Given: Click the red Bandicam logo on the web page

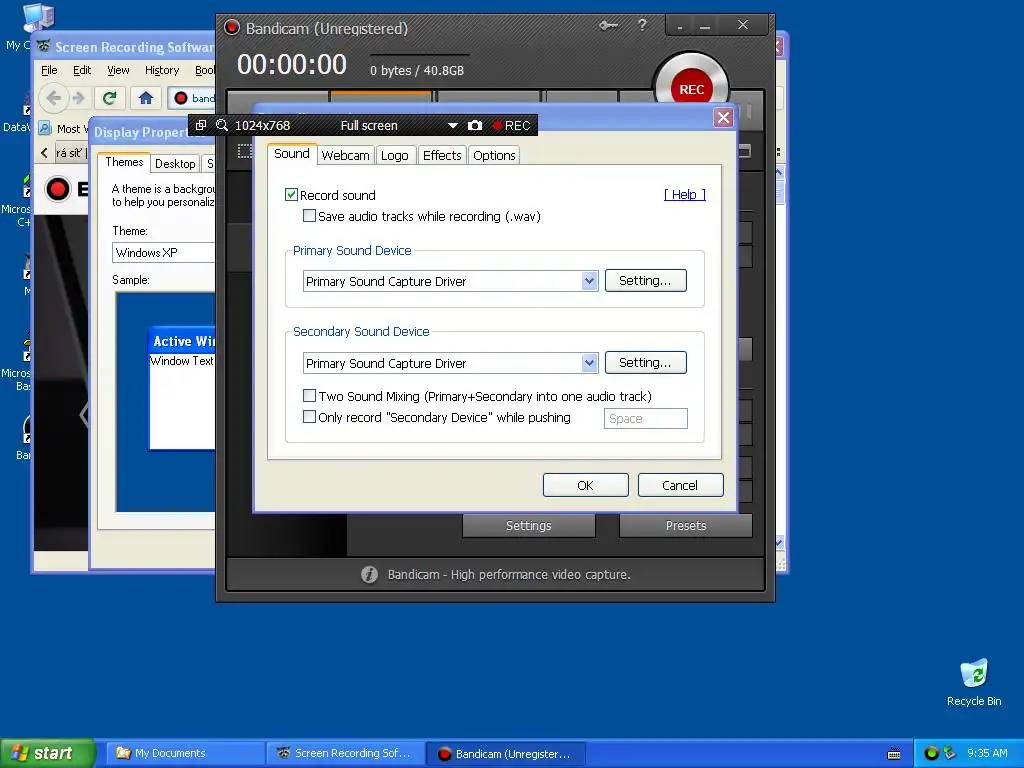Looking at the screenshot, I should point(57,189).
